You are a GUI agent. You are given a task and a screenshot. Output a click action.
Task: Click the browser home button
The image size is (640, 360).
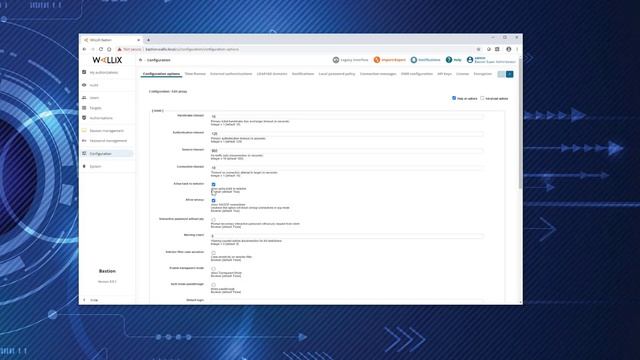click(109, 49)
